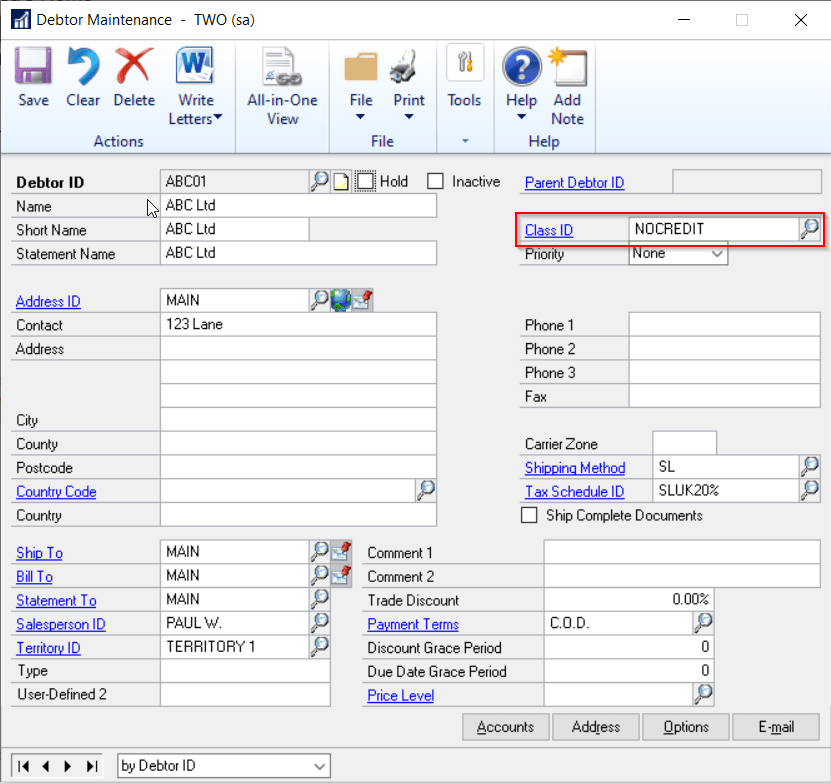This screenshot has height=783, width=831.
Task: Open the 'by Debtor ID' sort dropdown
Action: point(319,766)
